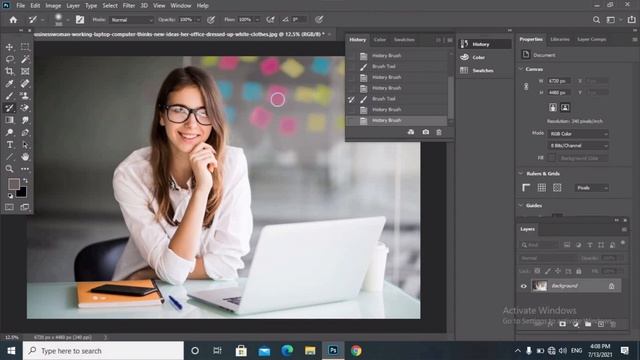Select the Zoom tool

[x=9, y=169]
